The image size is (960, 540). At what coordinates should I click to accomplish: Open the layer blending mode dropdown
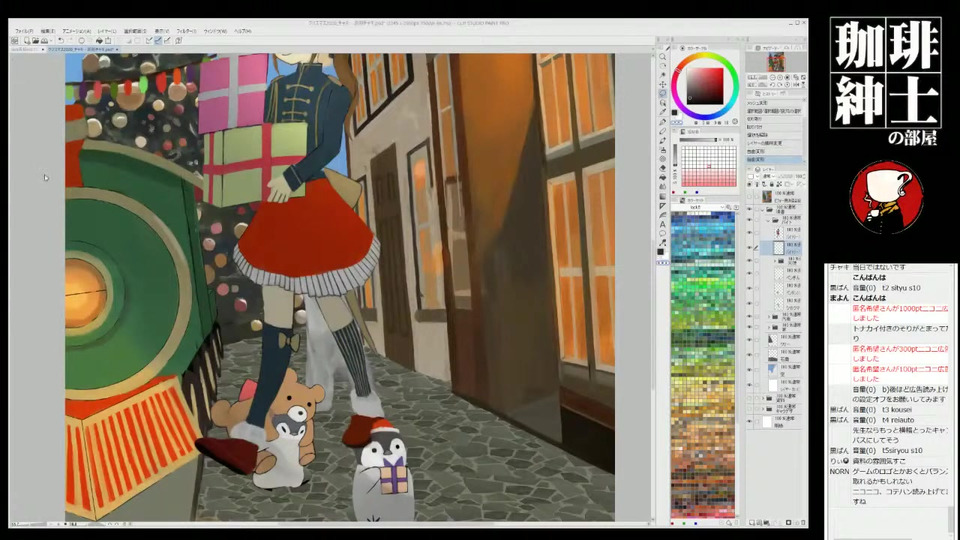click(x=768, y=176)
